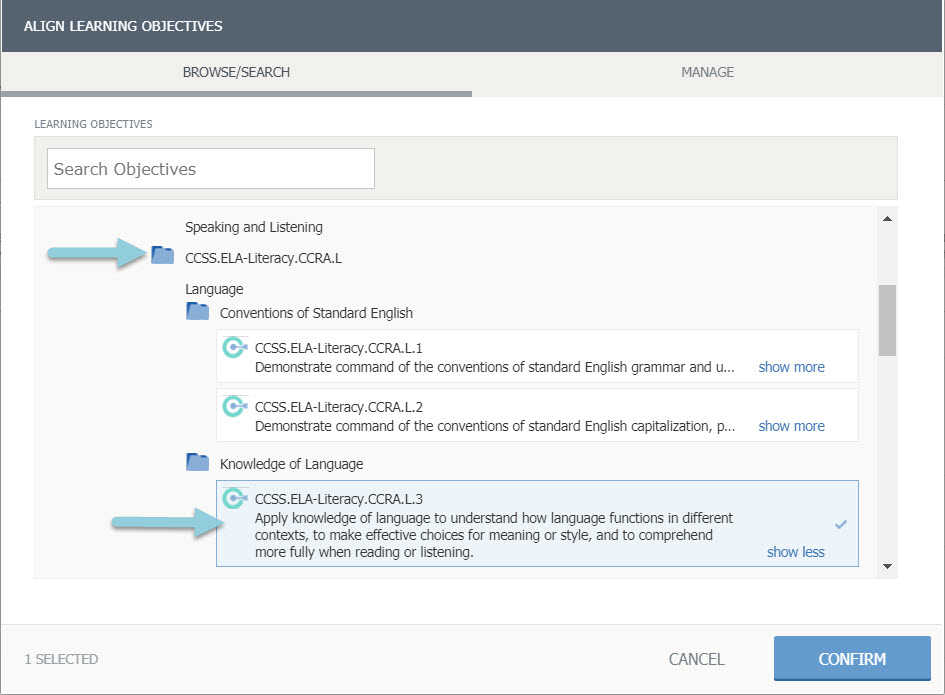Click the scroll down arrow of objectives list
945x695 pixels.
(x=887, y=566)
